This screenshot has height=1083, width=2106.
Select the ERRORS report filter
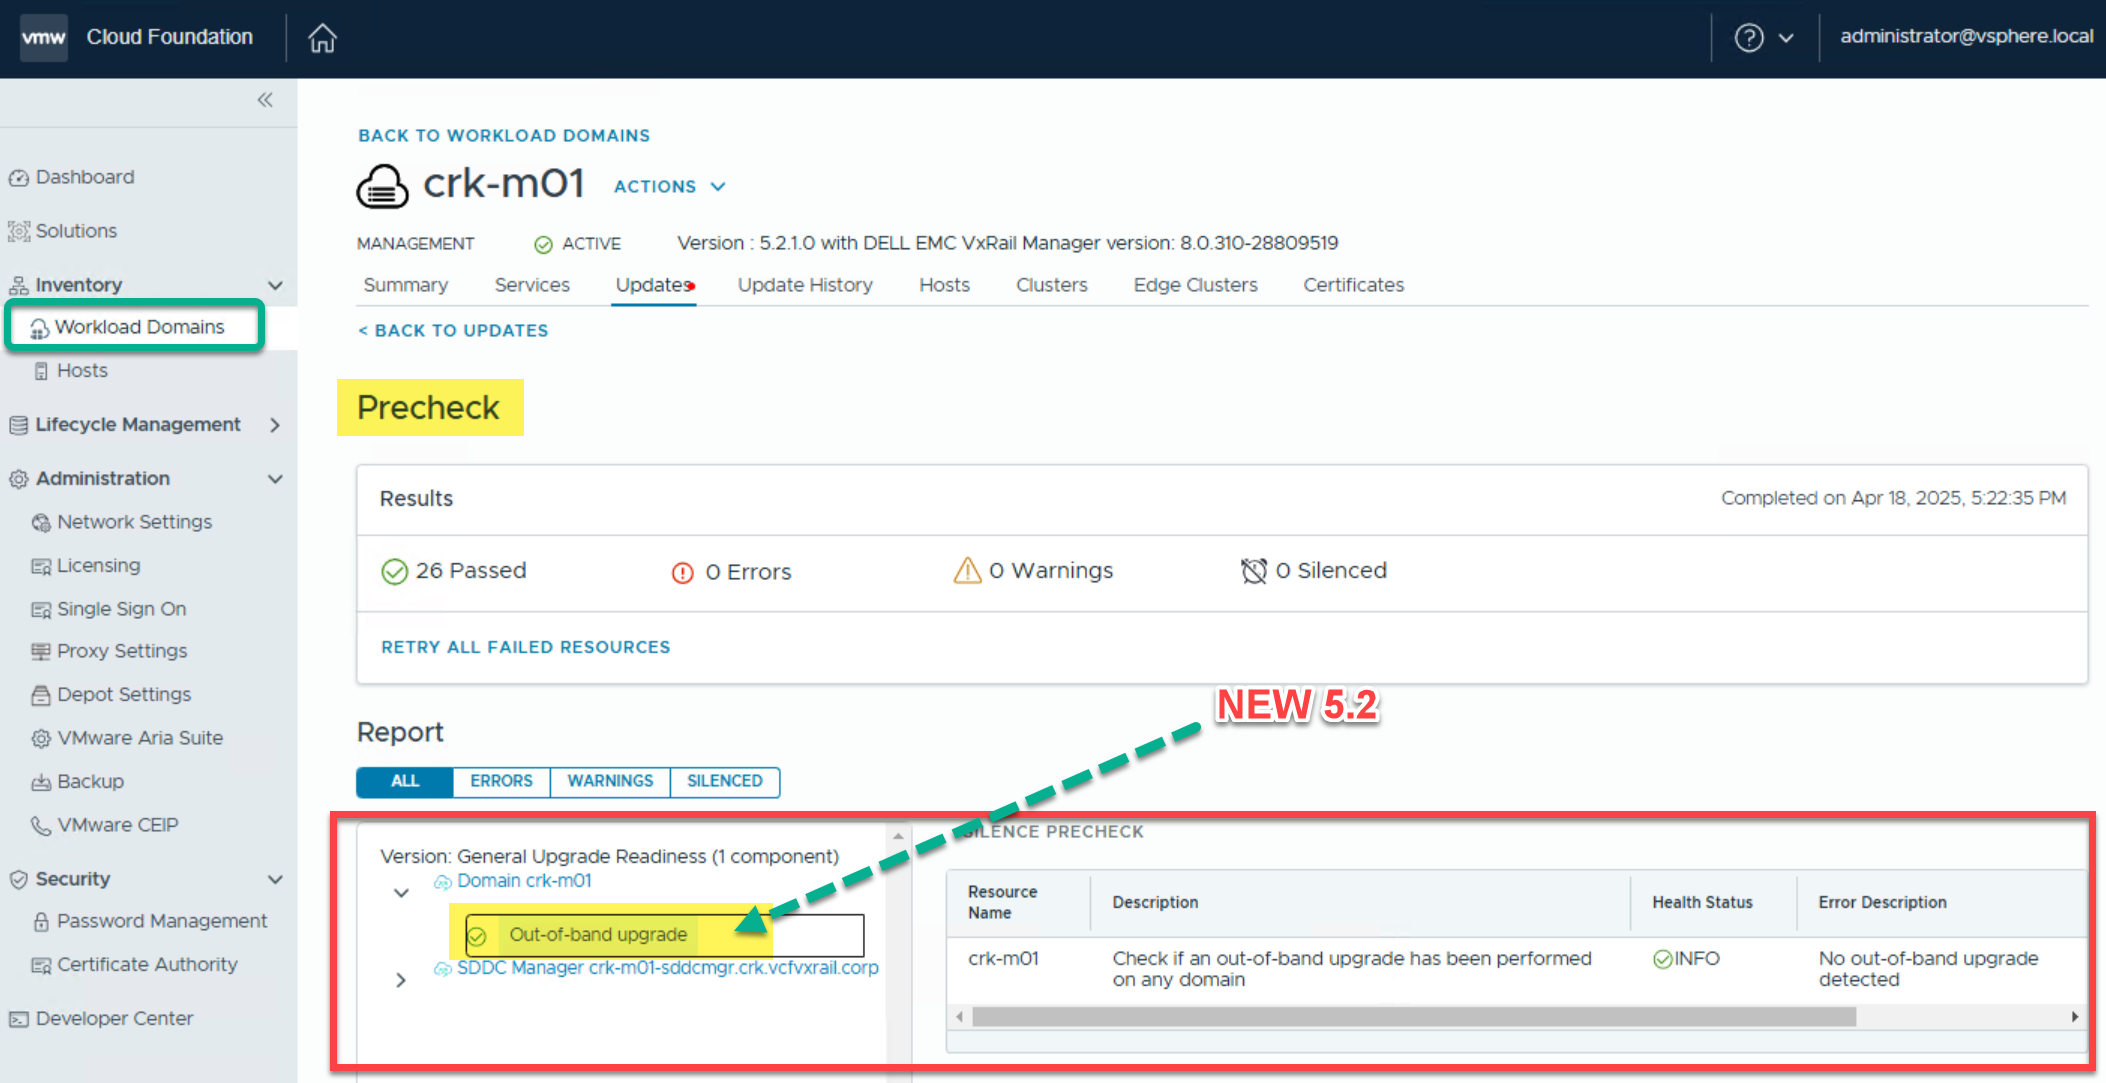[501, 781]
